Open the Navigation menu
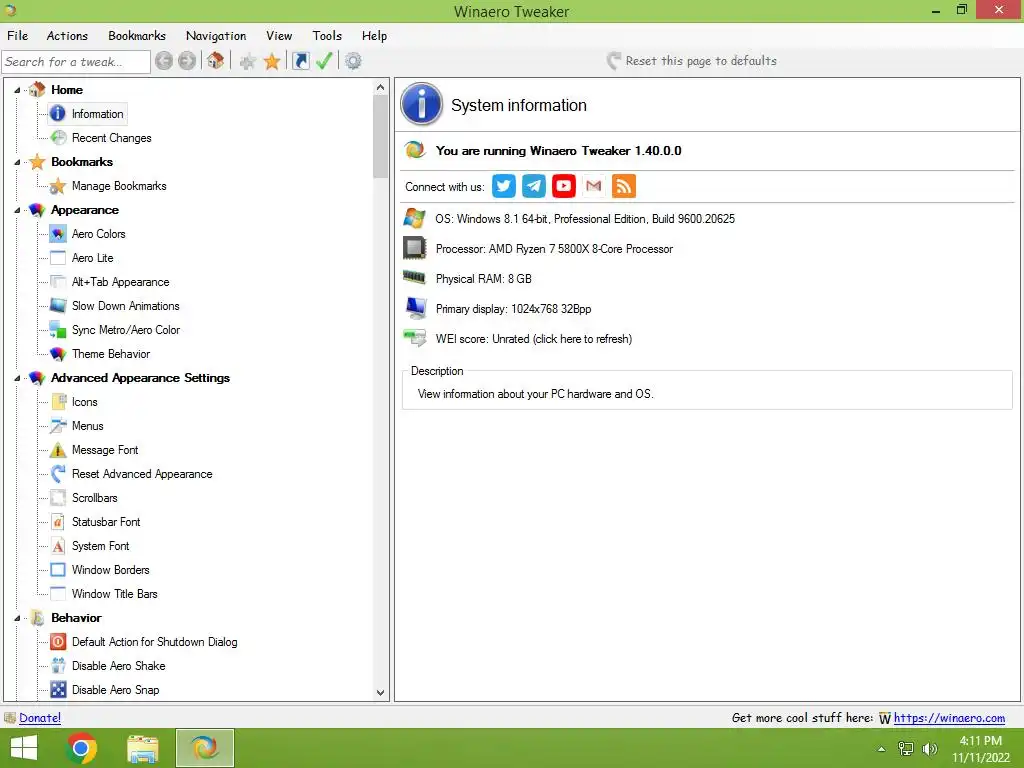 pyautogui.click(x=216, y=36)
